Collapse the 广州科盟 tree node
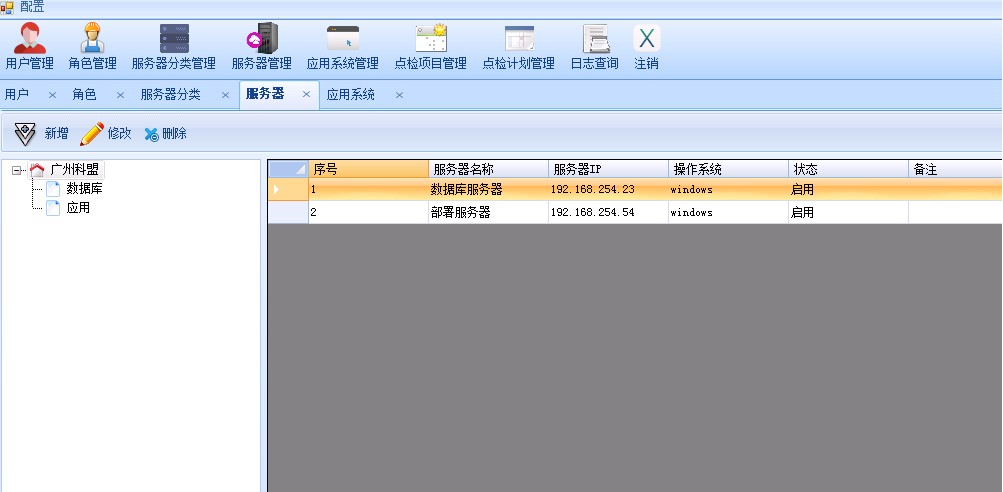This screenshot has height=492, width=1003. [17, 170]
